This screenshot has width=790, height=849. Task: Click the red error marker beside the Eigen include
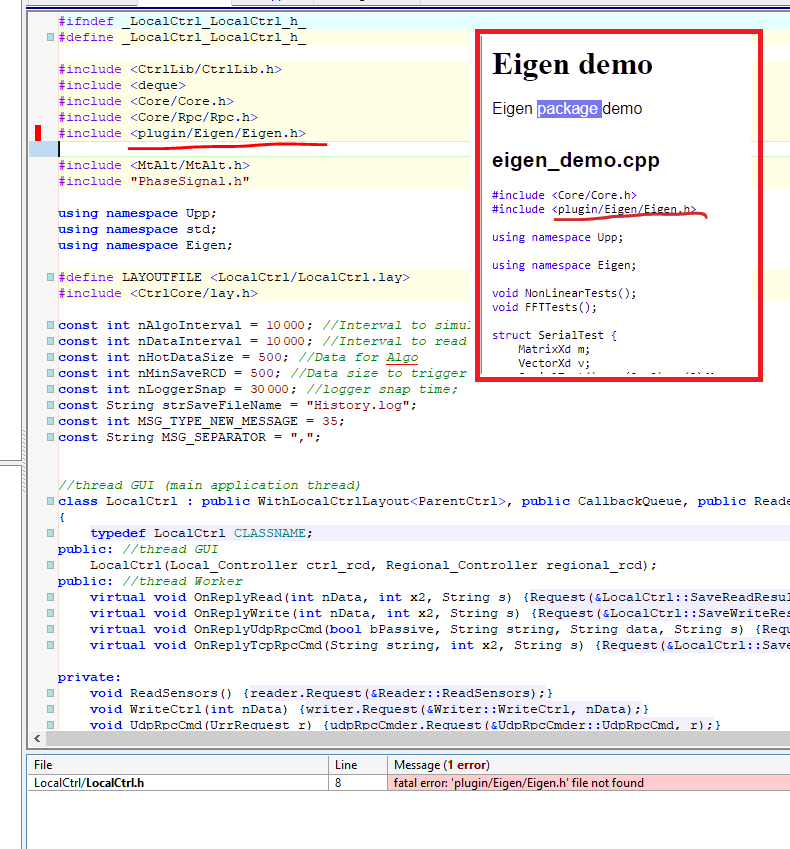click(x=38, y=133)
